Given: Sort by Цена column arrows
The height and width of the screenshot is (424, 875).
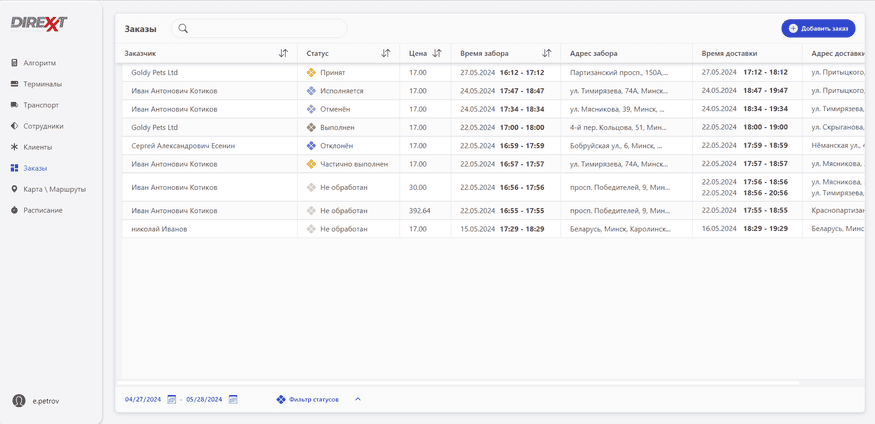Looking at the screenshot, I should [x=437, y=54].
